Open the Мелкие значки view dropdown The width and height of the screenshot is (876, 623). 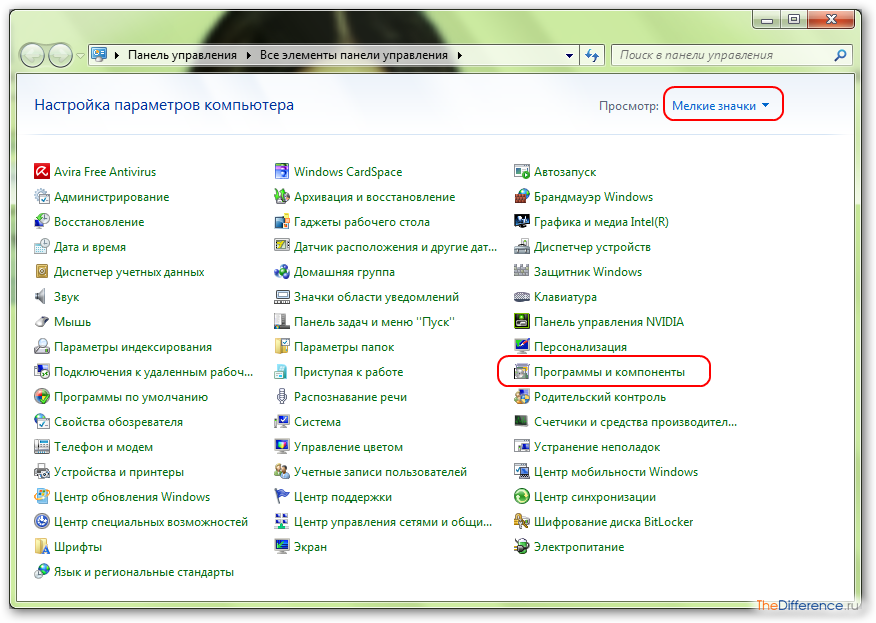click(x=721, y=105)
